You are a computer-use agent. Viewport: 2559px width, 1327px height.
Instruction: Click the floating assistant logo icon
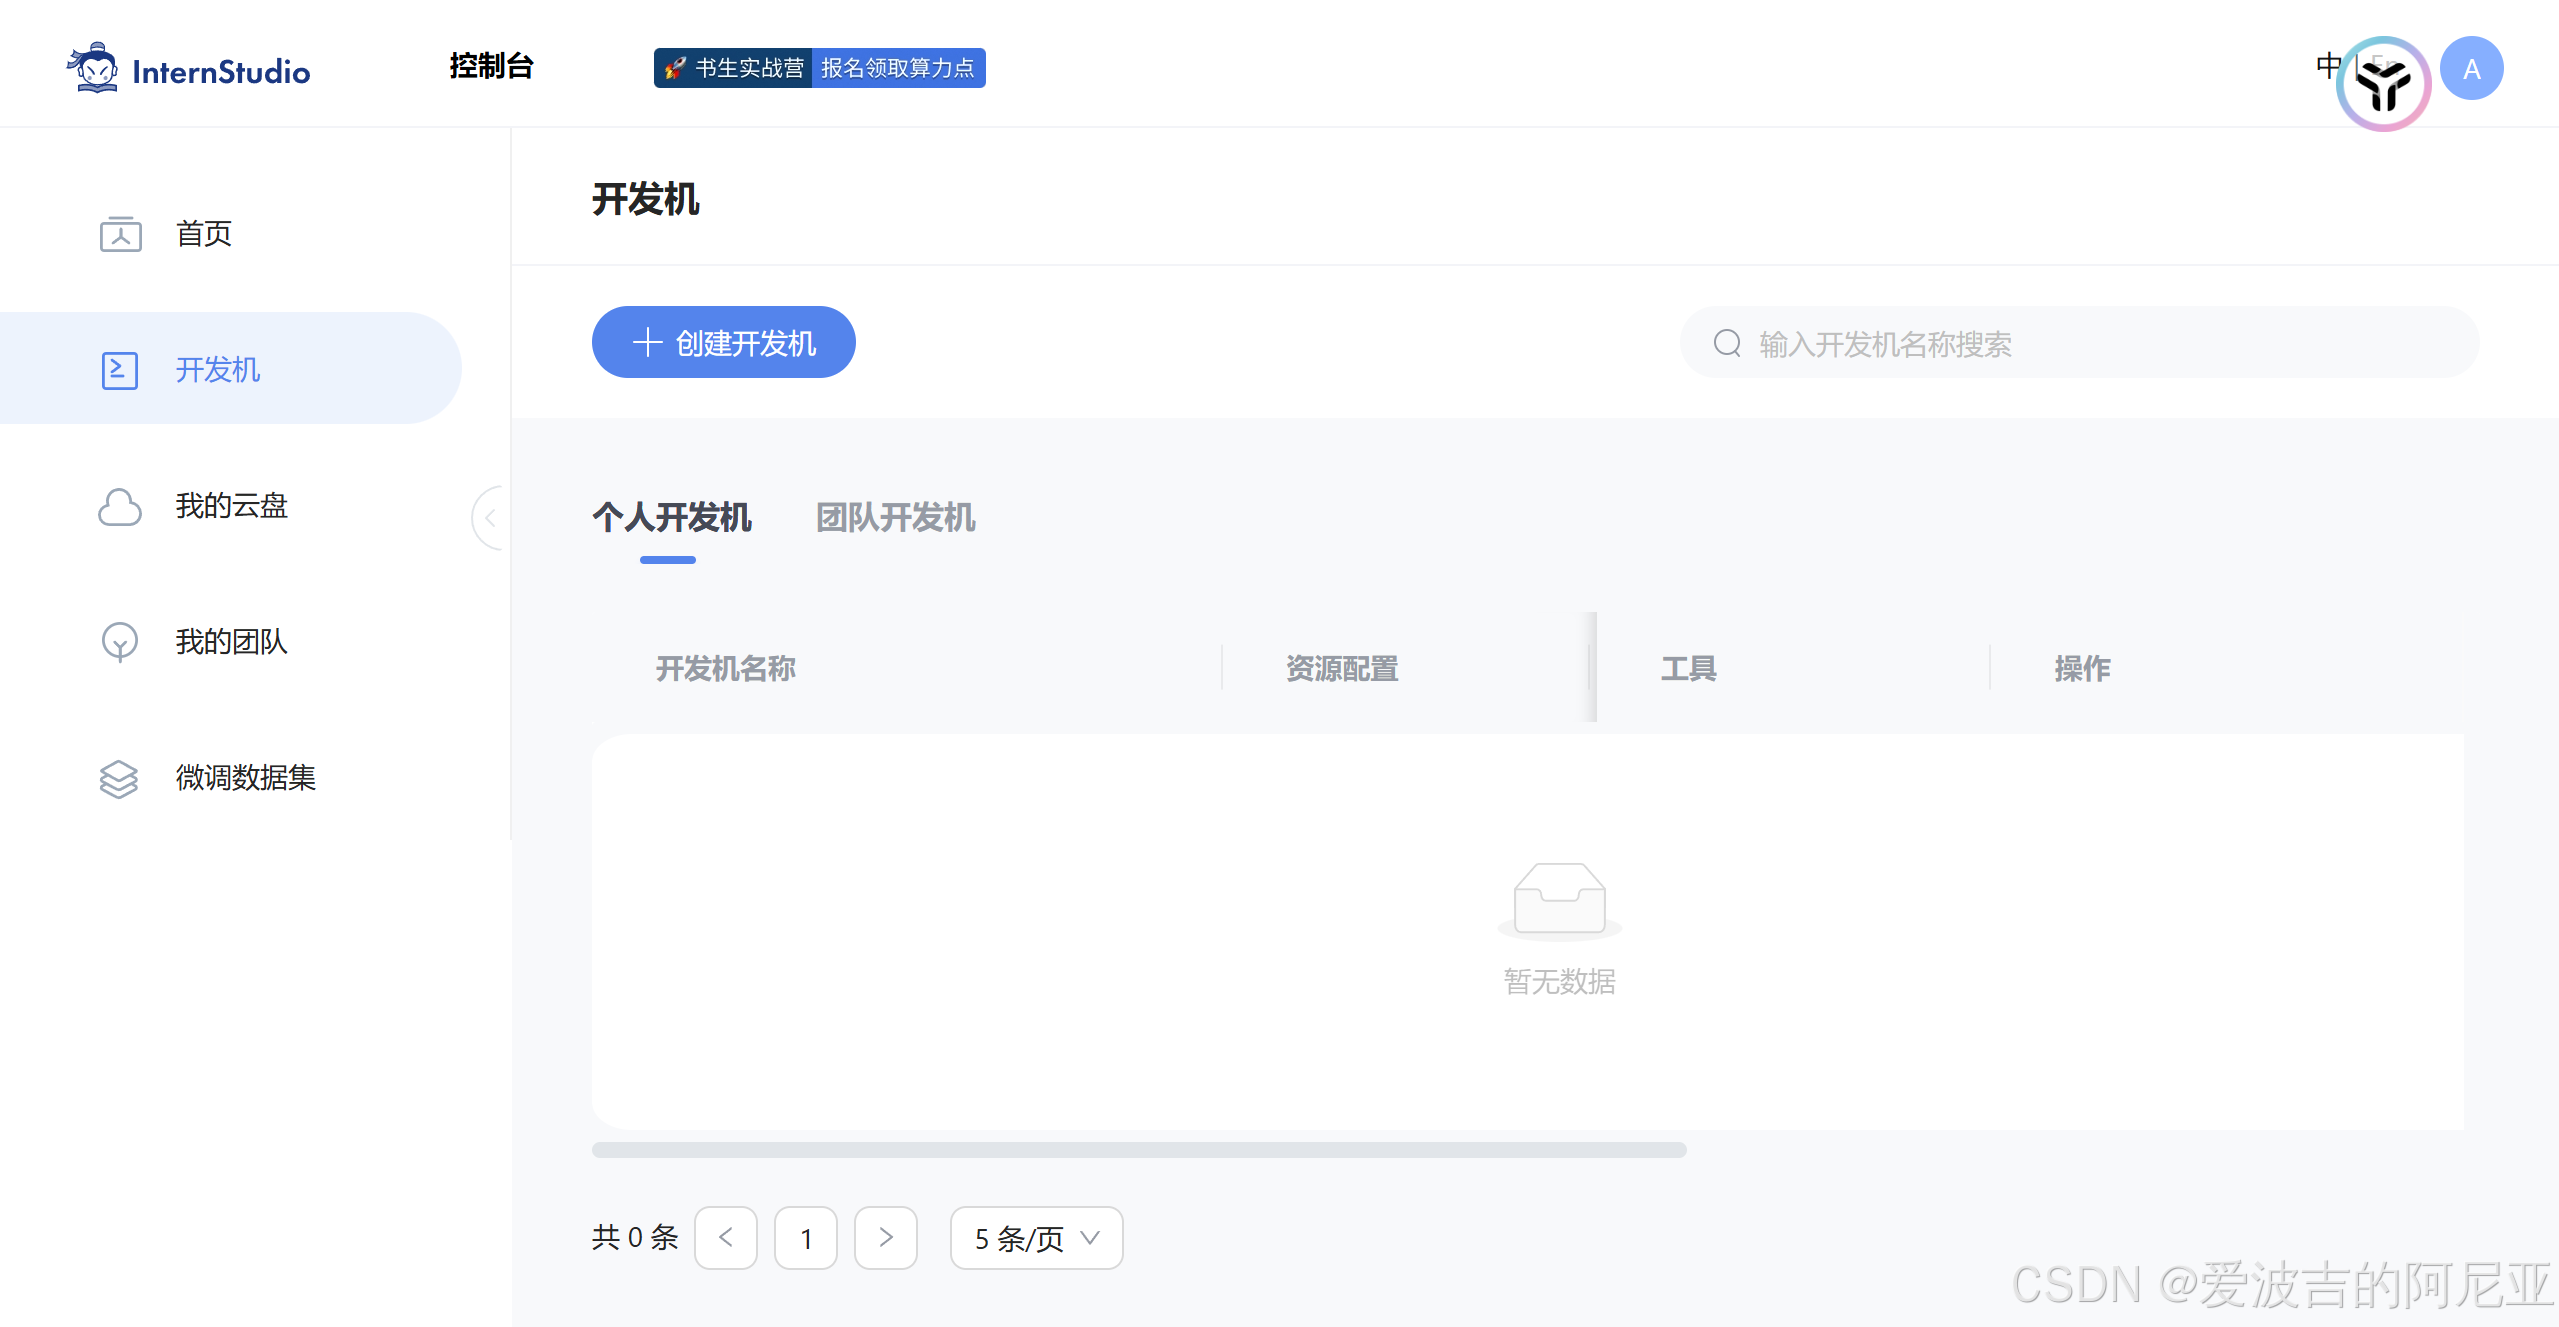pos(2383,84)
